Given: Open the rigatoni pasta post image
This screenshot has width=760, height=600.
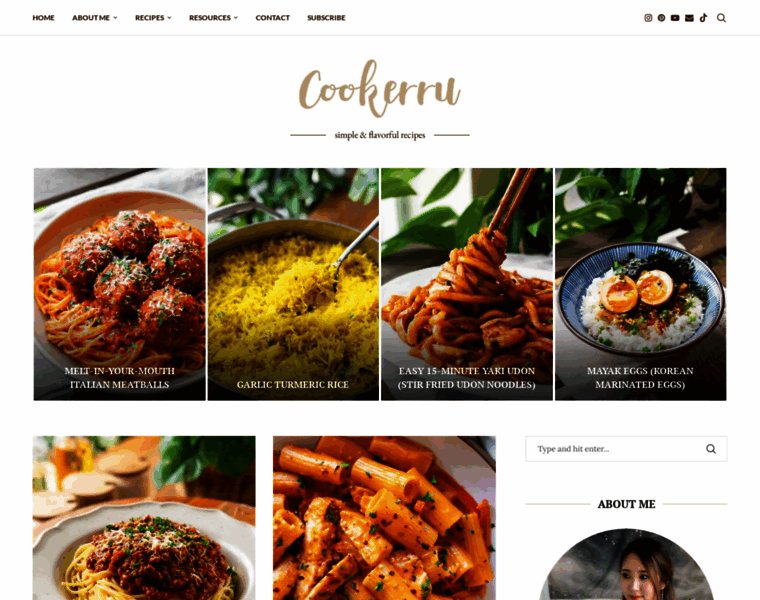Looking at the screenshot, I should 384,518.
